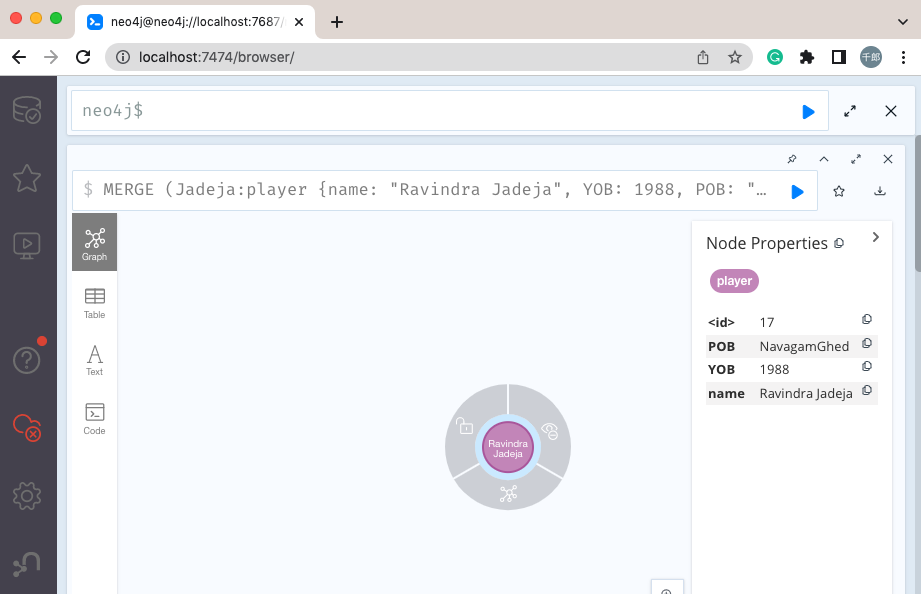Copy the POB value NavagamGhed

click(x=867, y=343)
